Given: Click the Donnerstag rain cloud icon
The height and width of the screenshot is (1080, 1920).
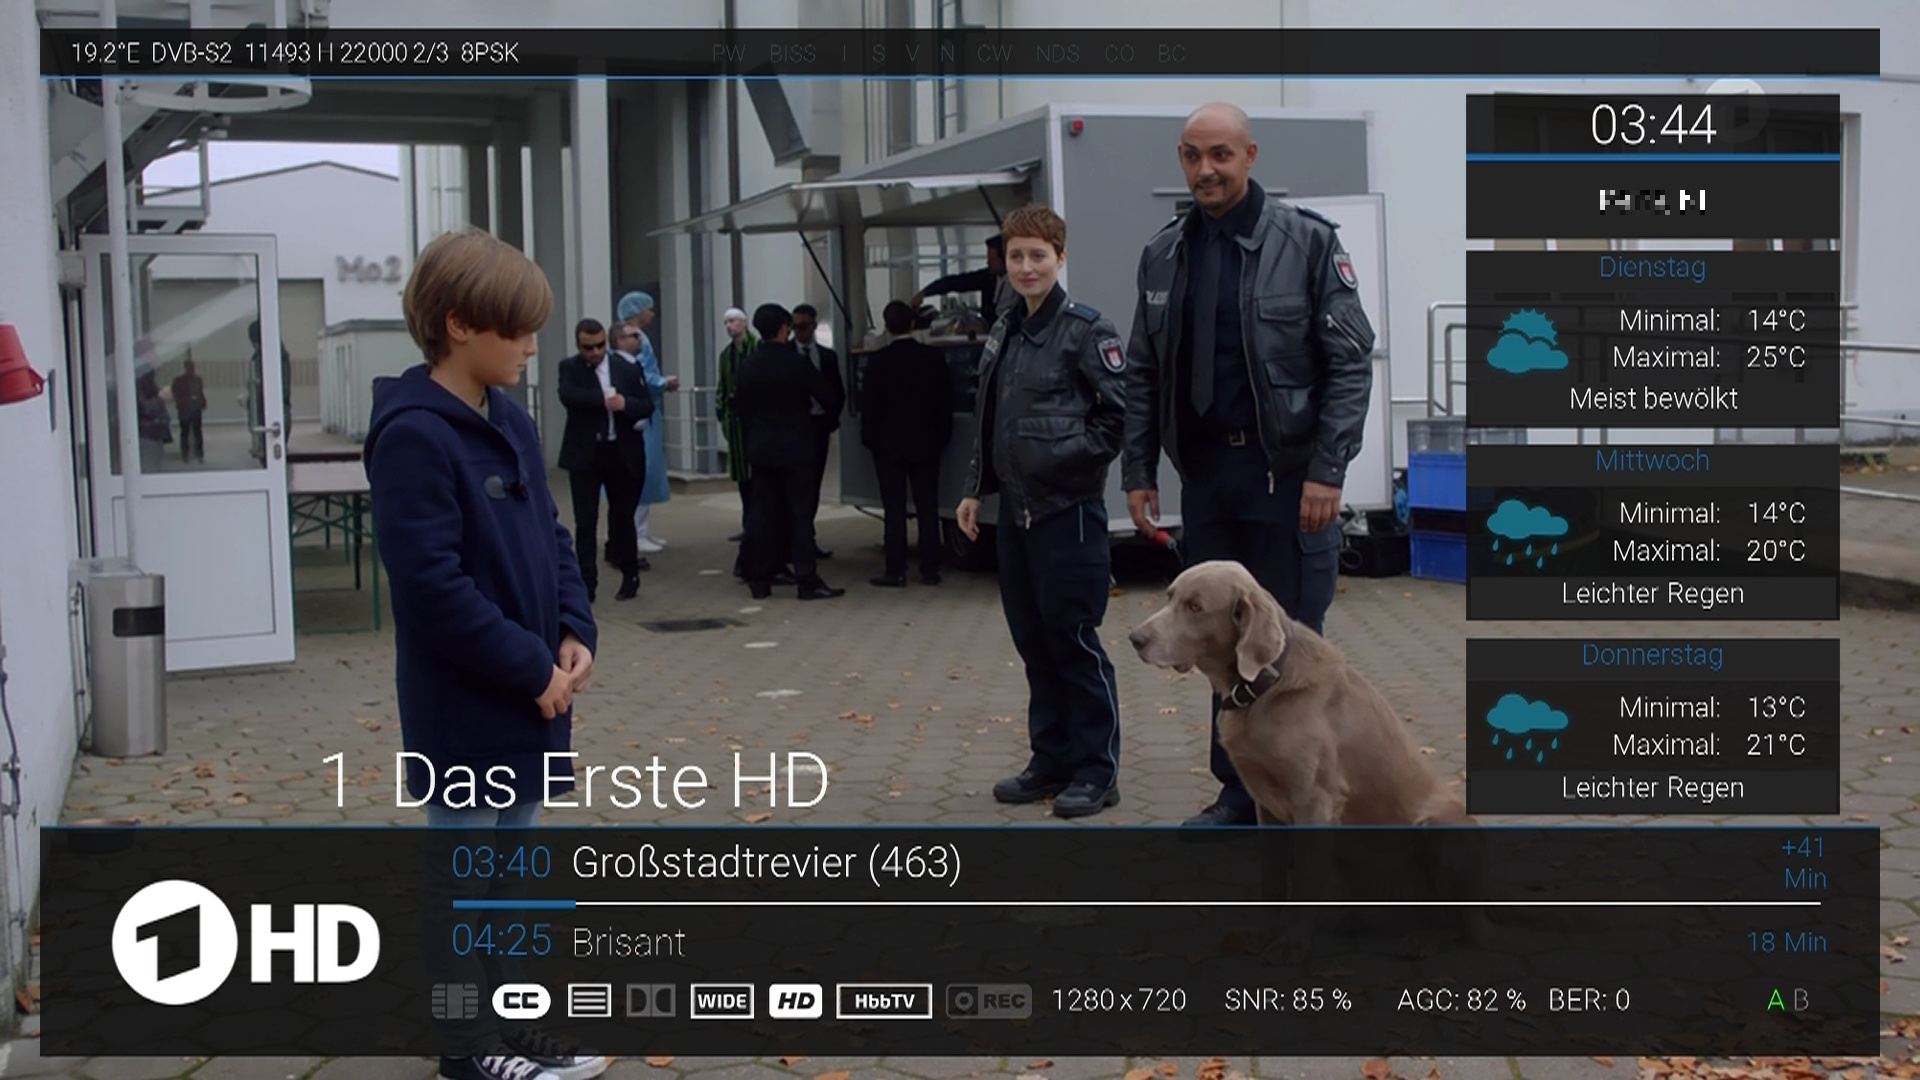Looking at the screenshot, I should tap(1527, 727).
